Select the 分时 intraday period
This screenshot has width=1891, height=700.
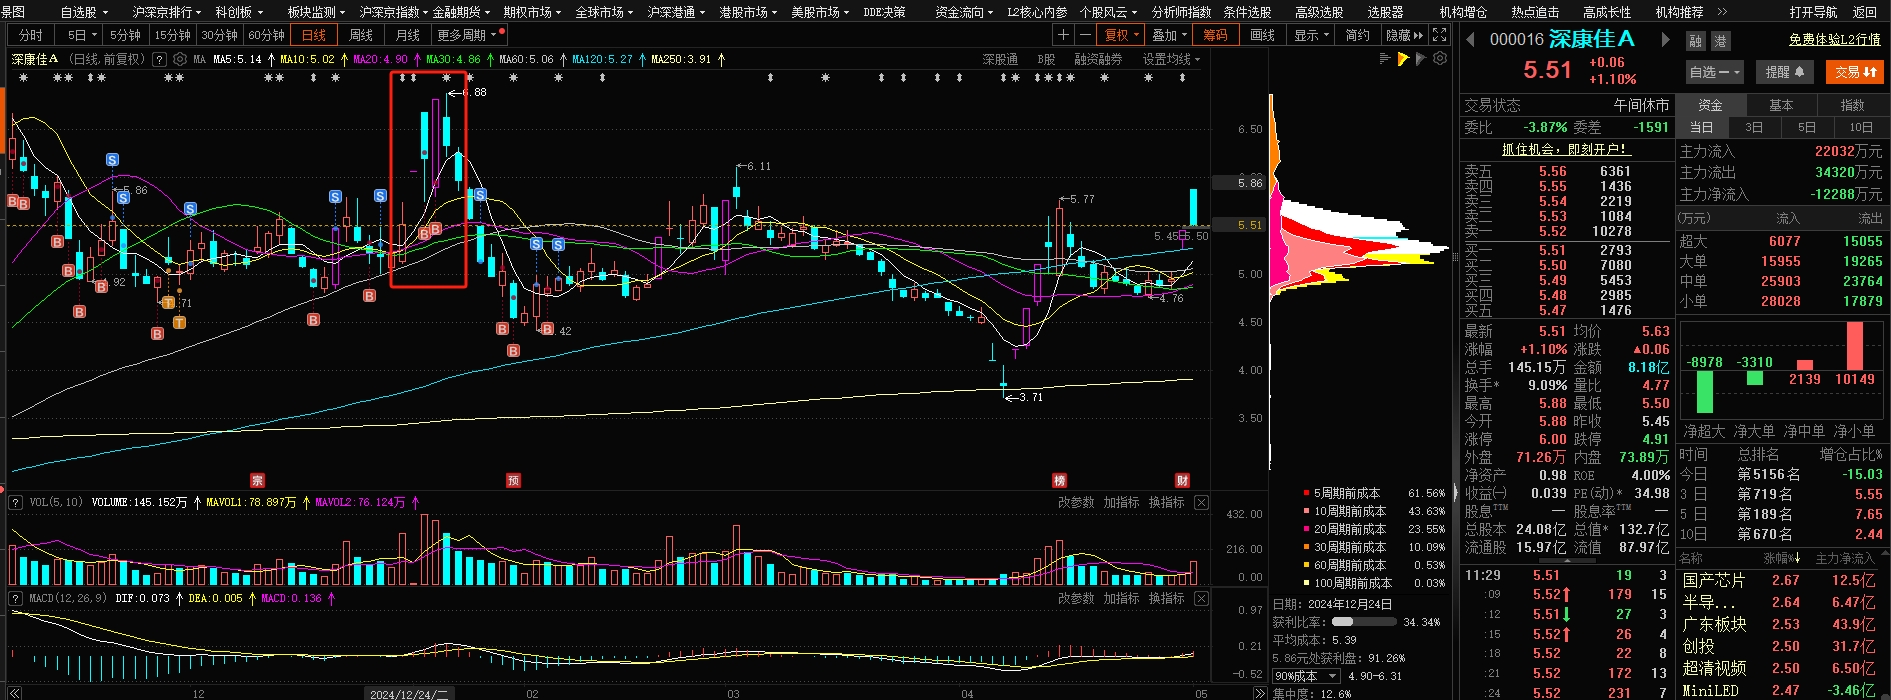[x=31, y=35]
